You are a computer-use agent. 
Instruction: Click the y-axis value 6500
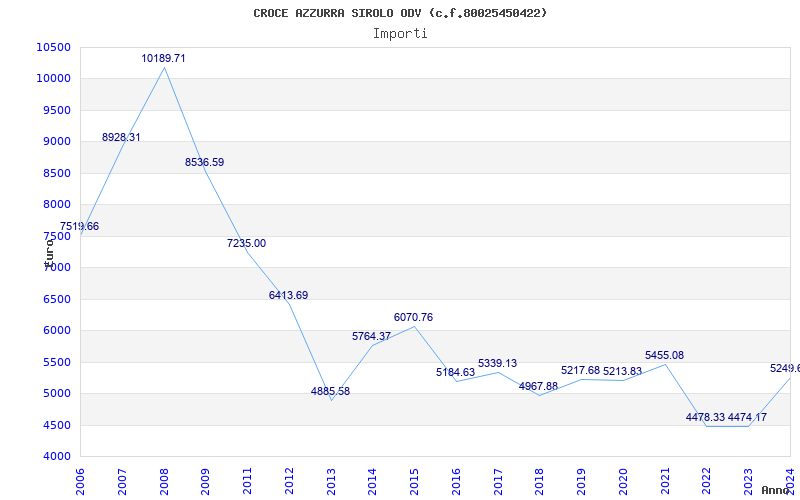56,299
